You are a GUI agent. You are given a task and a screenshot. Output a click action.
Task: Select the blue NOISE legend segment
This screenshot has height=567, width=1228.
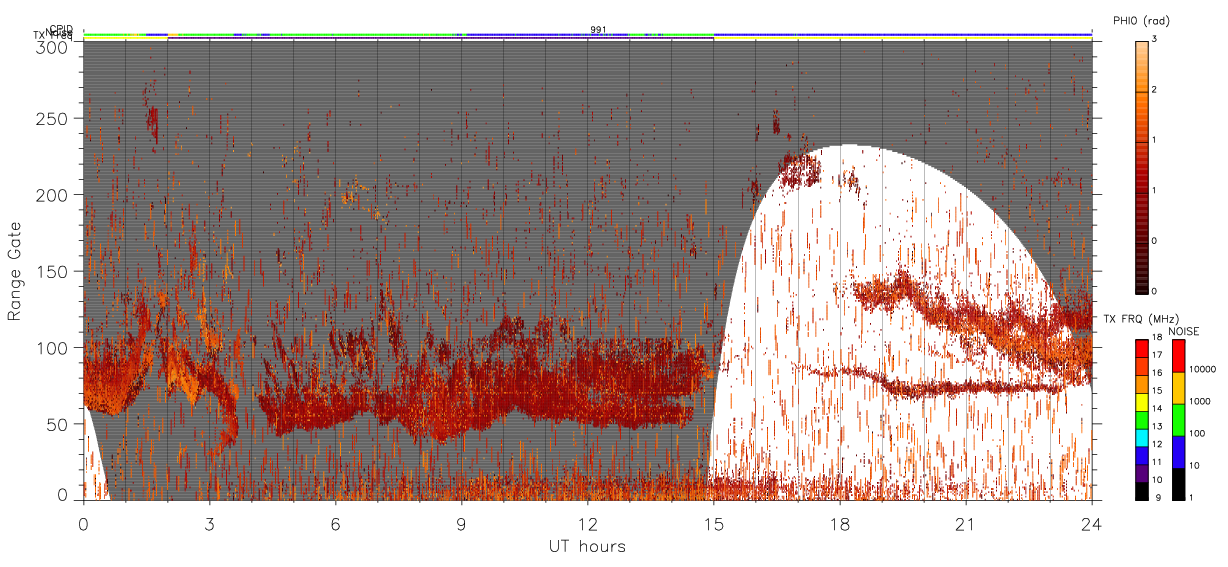coord(1177,451)
